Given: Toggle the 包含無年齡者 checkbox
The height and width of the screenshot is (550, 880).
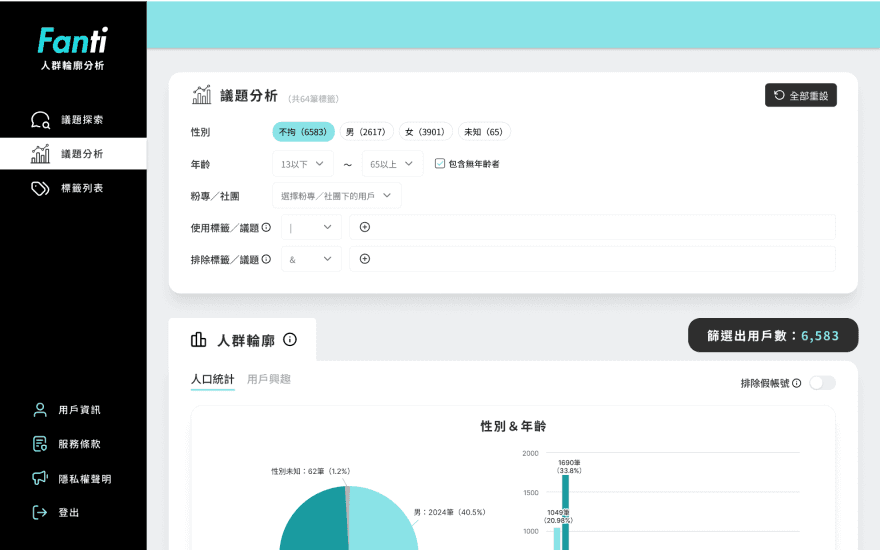Looking at the screenshot, I should (440, 163).
